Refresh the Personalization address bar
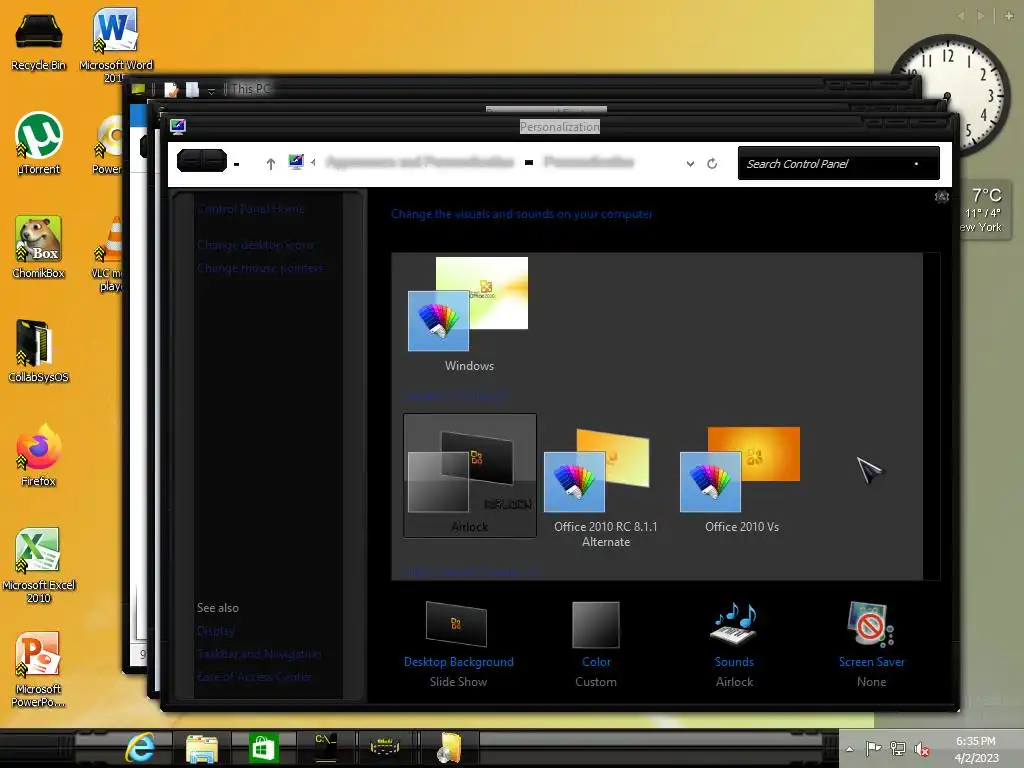 click(712, 163)
